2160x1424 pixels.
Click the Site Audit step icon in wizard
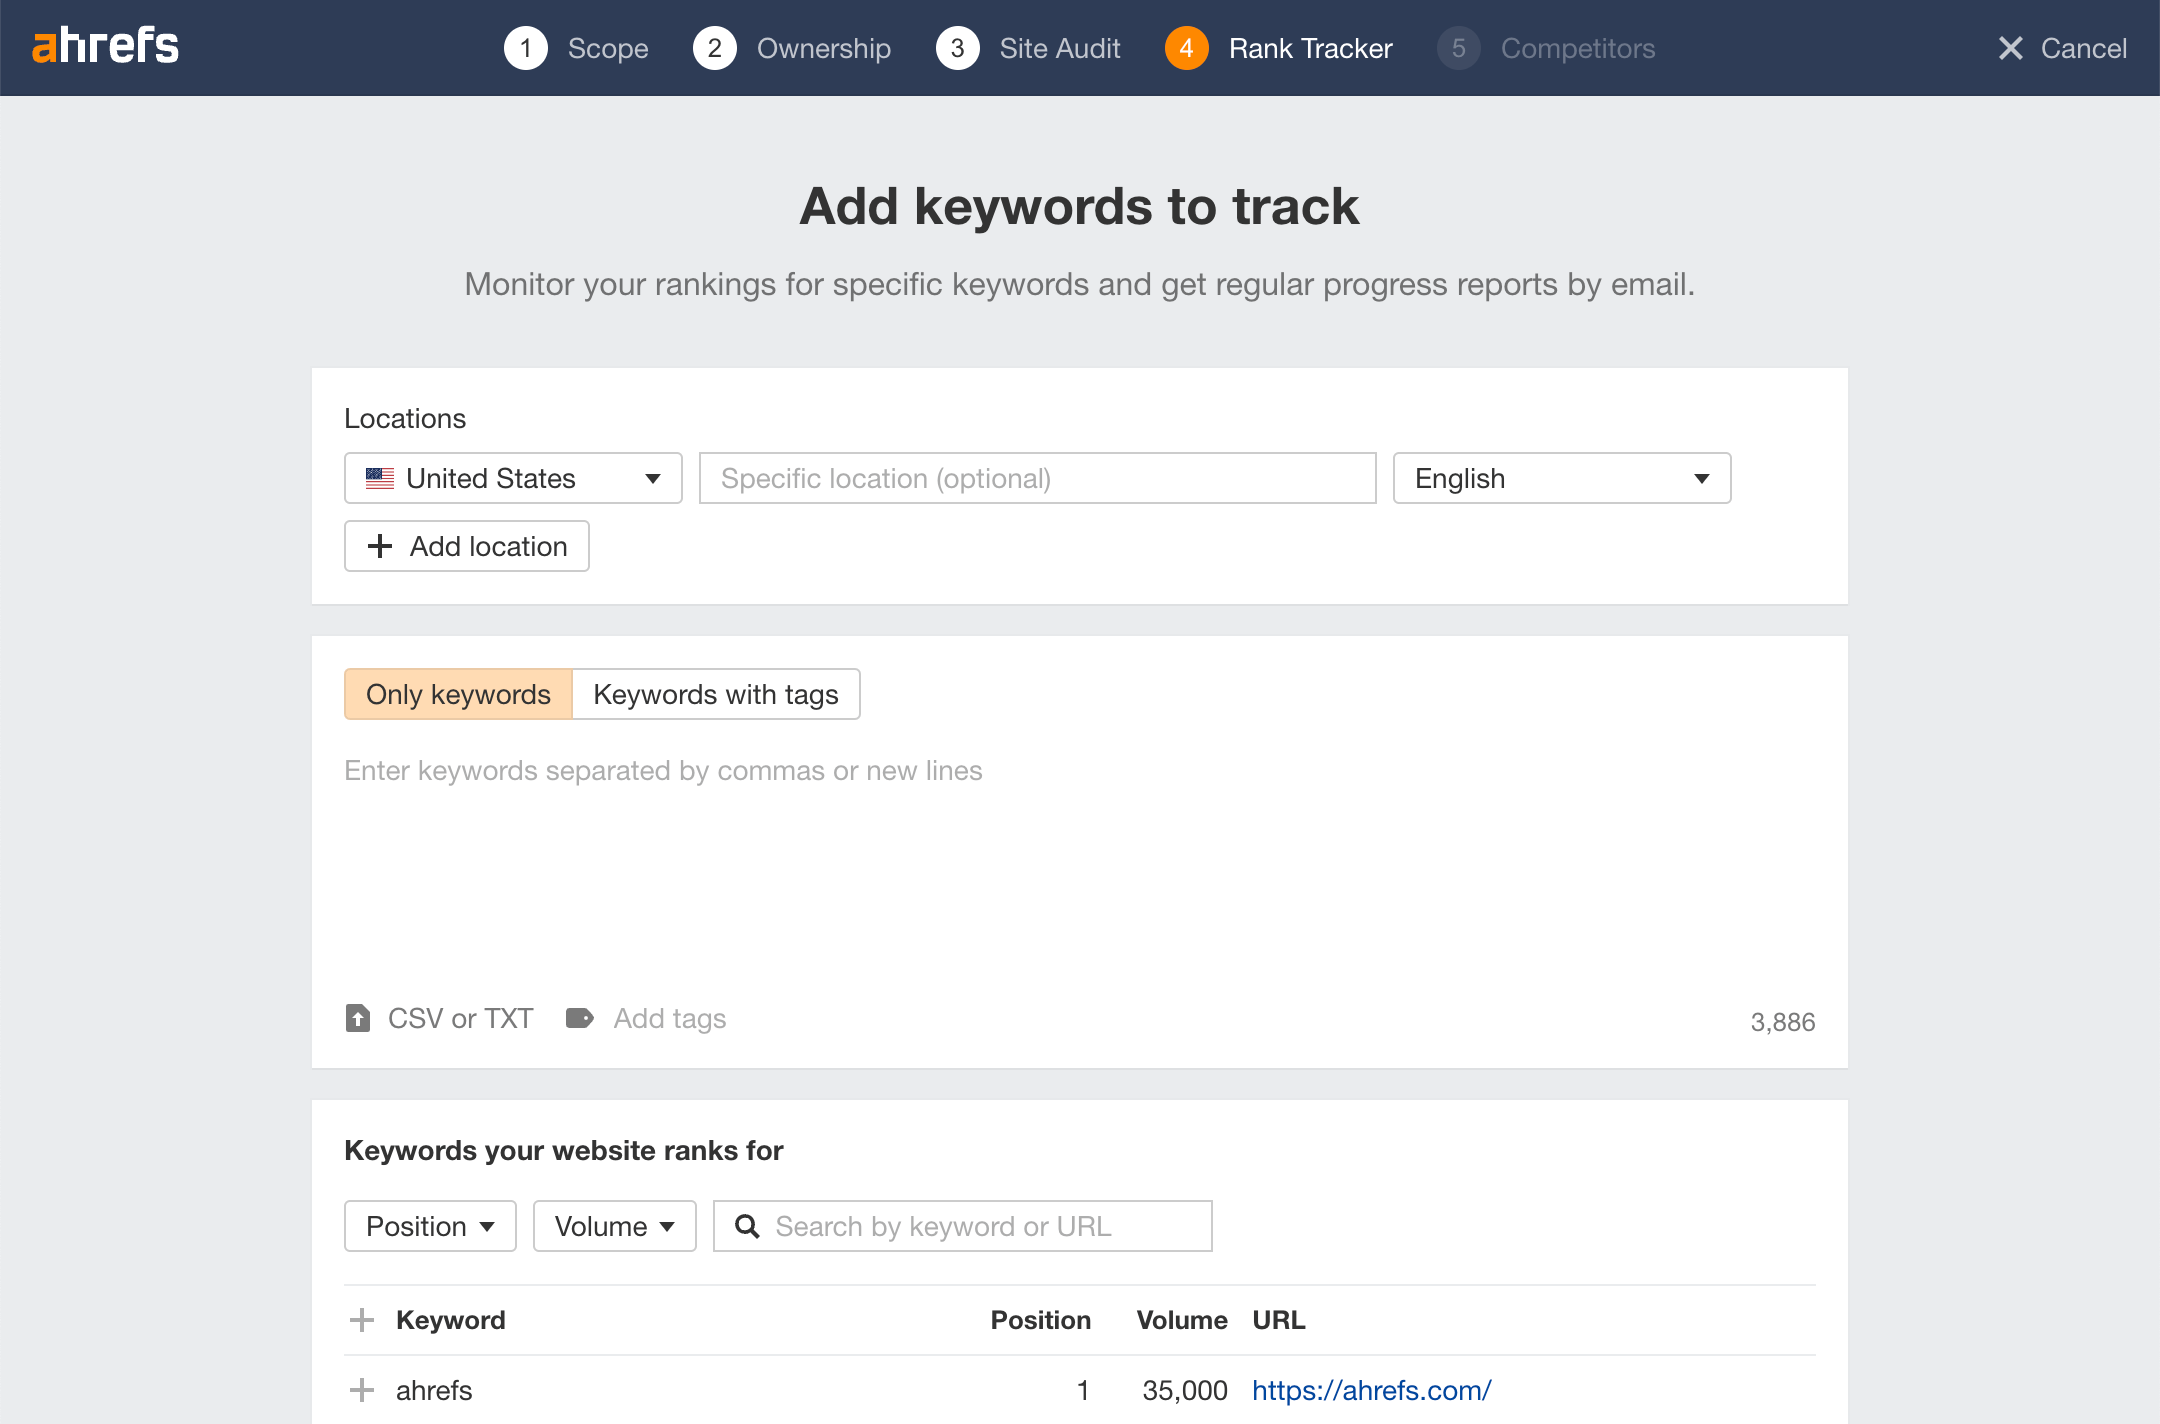tap(960, 48)
